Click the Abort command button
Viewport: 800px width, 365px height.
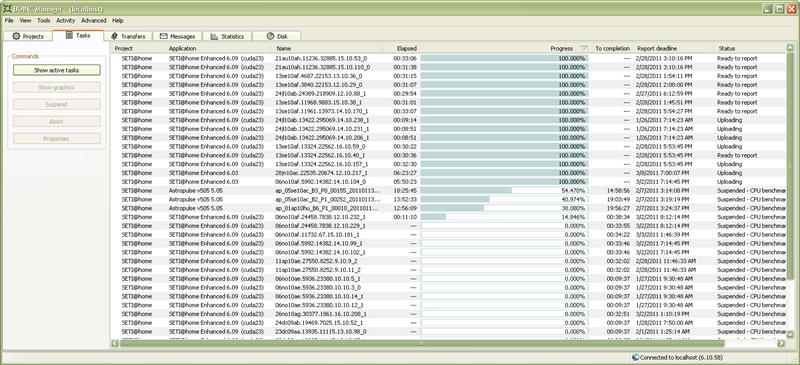click(x=57, y=121)
